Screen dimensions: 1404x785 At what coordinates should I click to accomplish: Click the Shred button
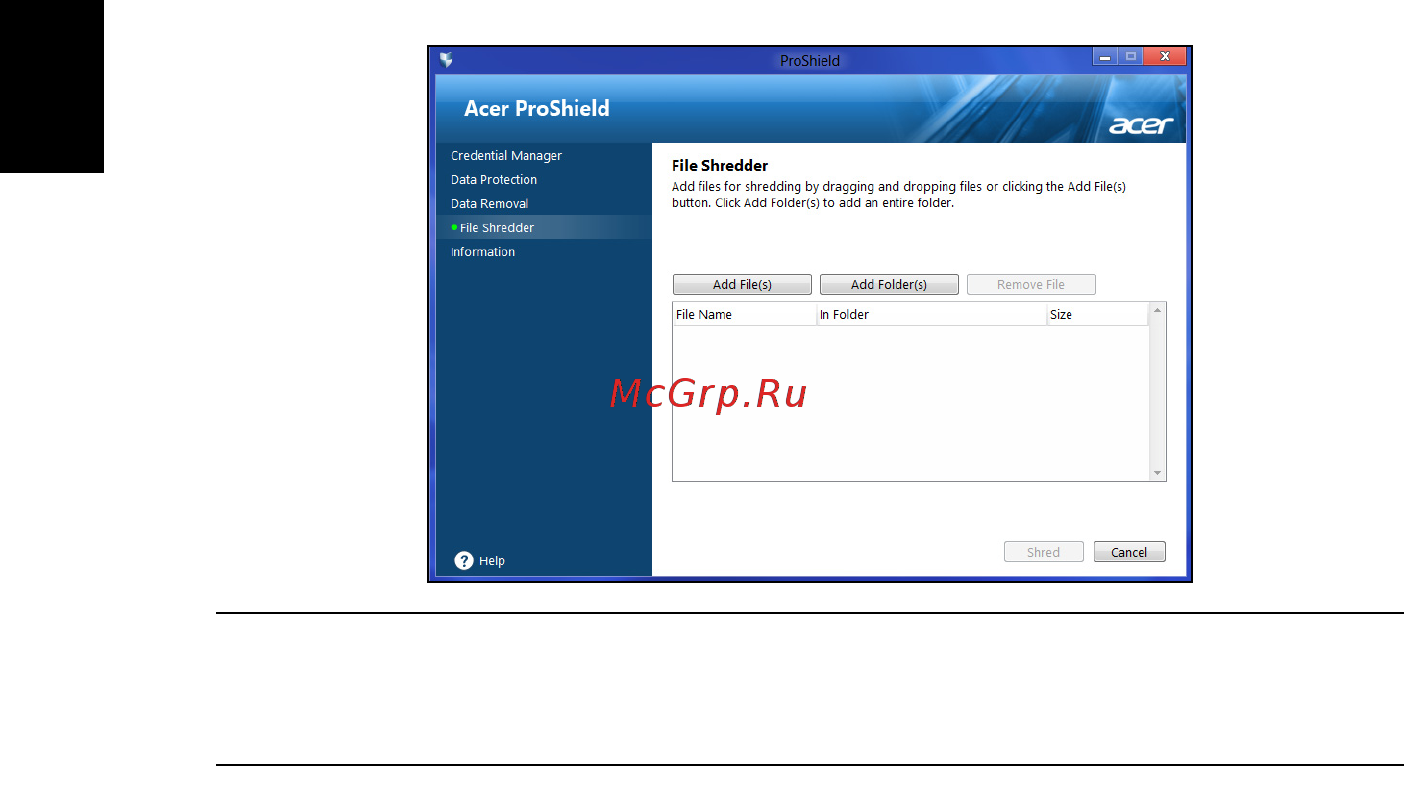[1043, 552]
